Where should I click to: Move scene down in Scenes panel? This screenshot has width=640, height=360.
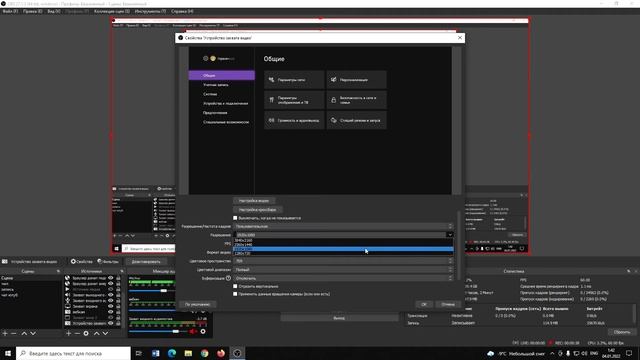click(x=33, y=333)
